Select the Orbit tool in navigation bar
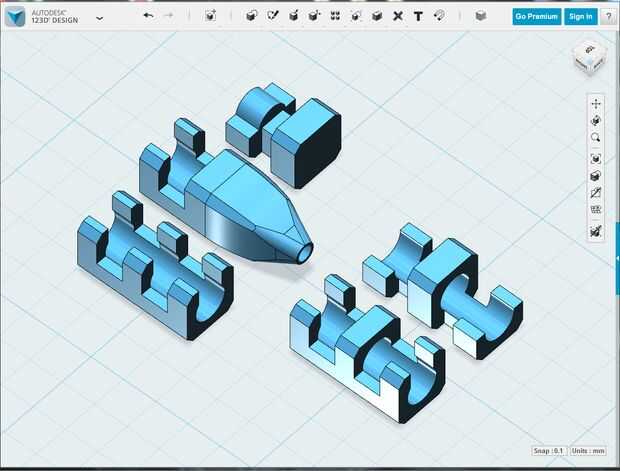 tap(596, 121)
